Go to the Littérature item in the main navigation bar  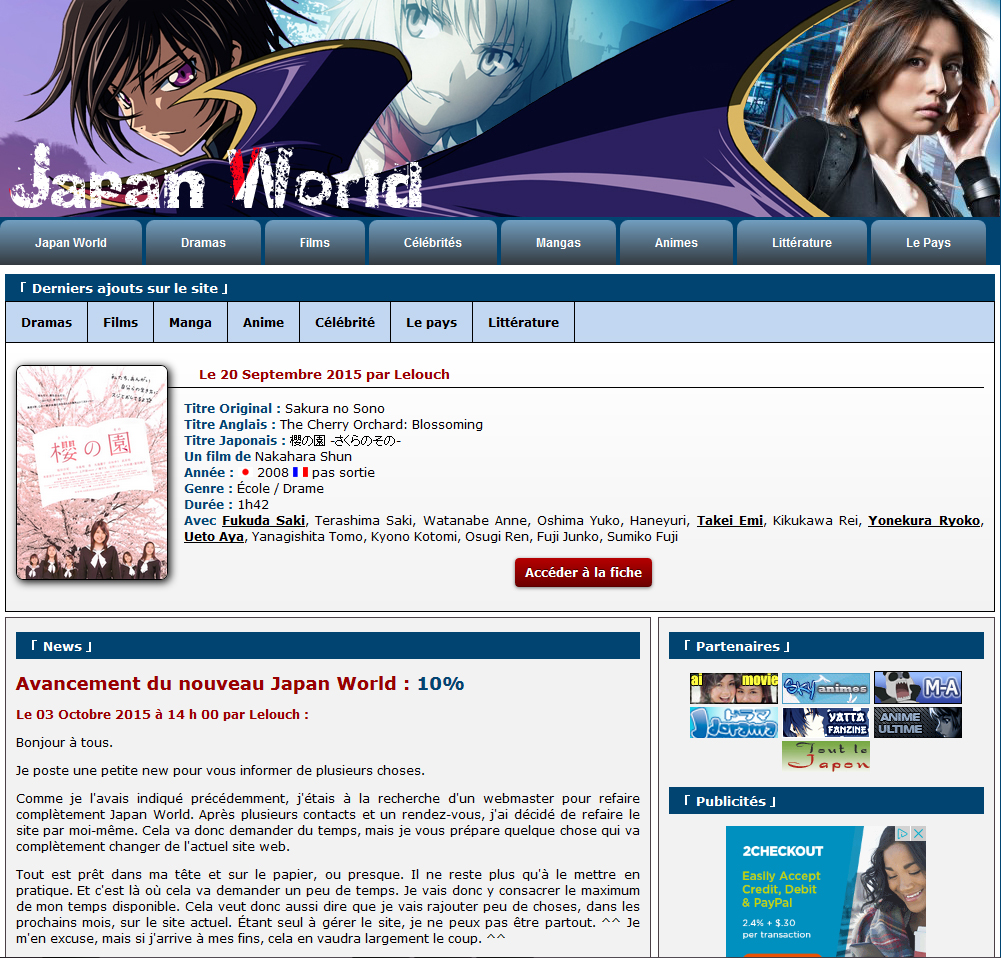[x=802, y=243]
